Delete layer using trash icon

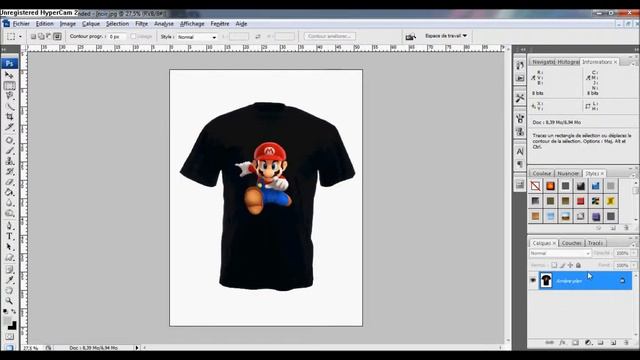point(626,343)
